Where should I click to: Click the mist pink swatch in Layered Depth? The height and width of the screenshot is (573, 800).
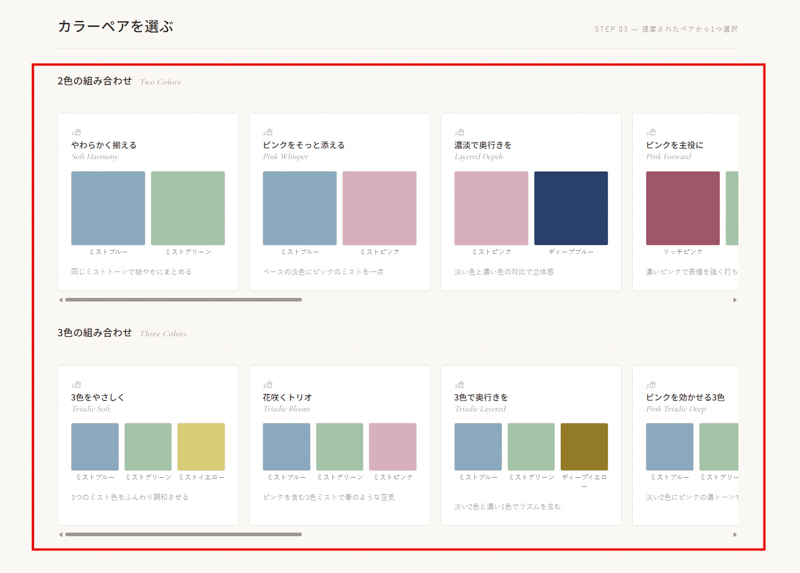(491, 208)
